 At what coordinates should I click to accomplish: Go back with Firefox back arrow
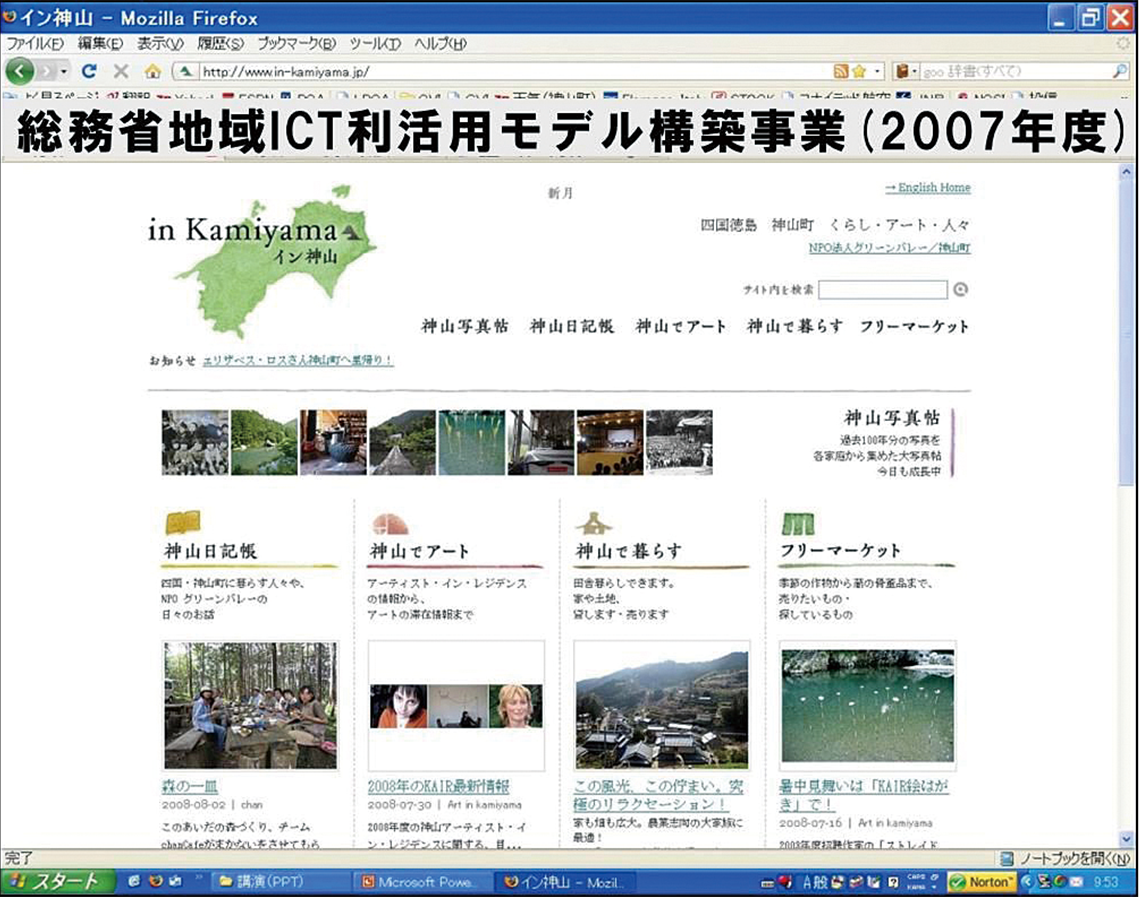tap(20, 71)
